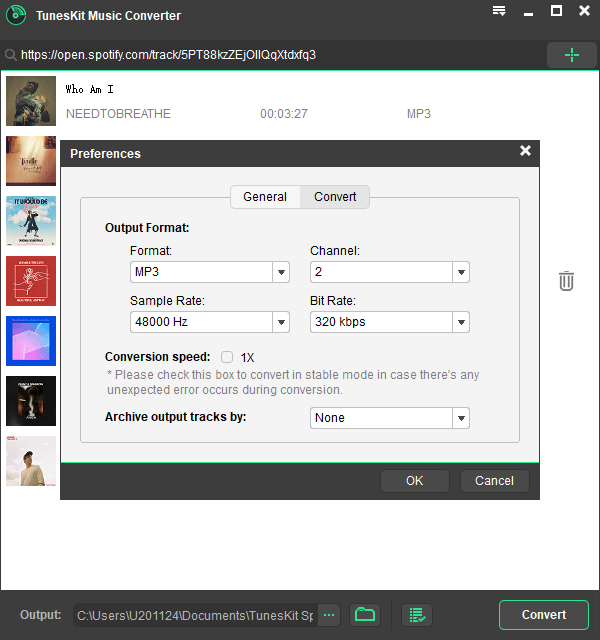Viewport: 600px width, 640px height.
Task: Click the search magnifier icon
Action: (x=11, y=55)
